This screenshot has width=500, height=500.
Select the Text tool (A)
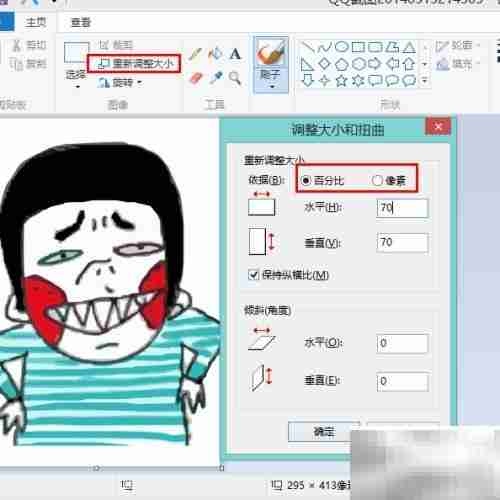235,54
